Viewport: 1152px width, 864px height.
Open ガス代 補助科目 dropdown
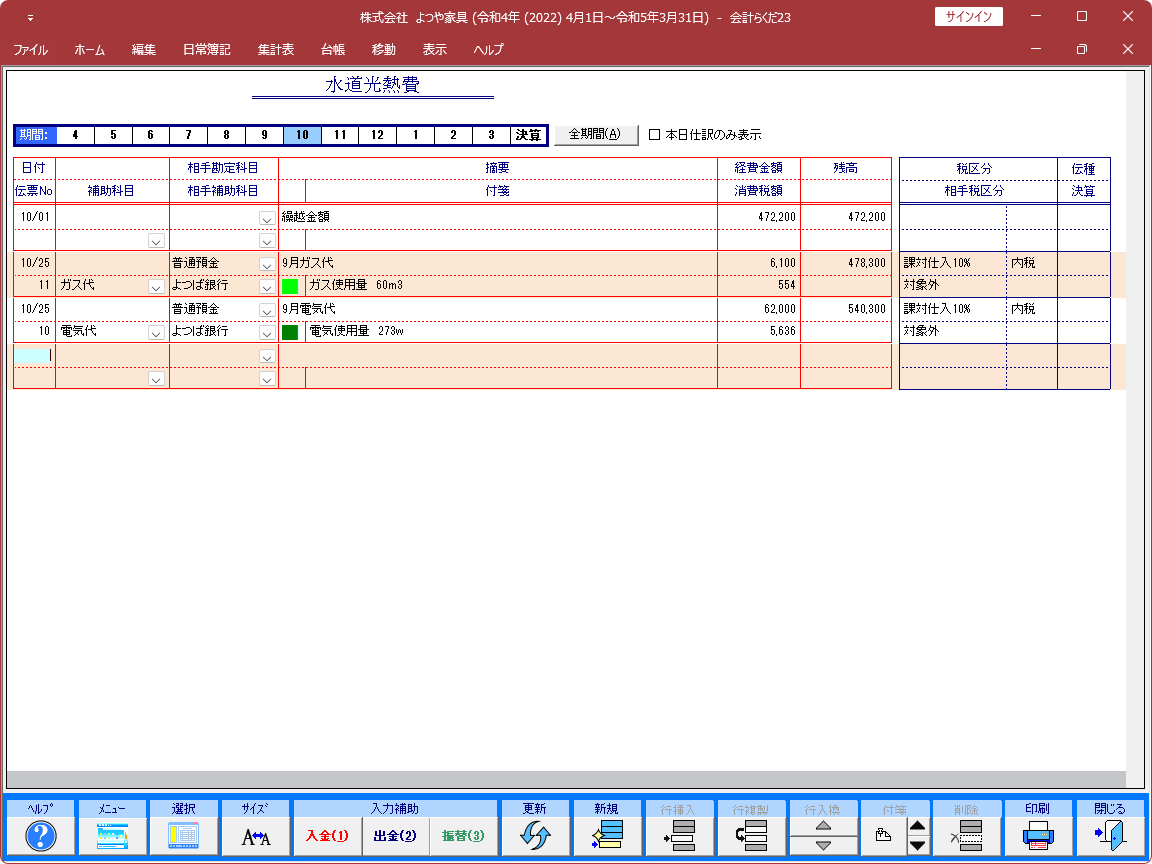pyautogui.click(x=156, y=287)
